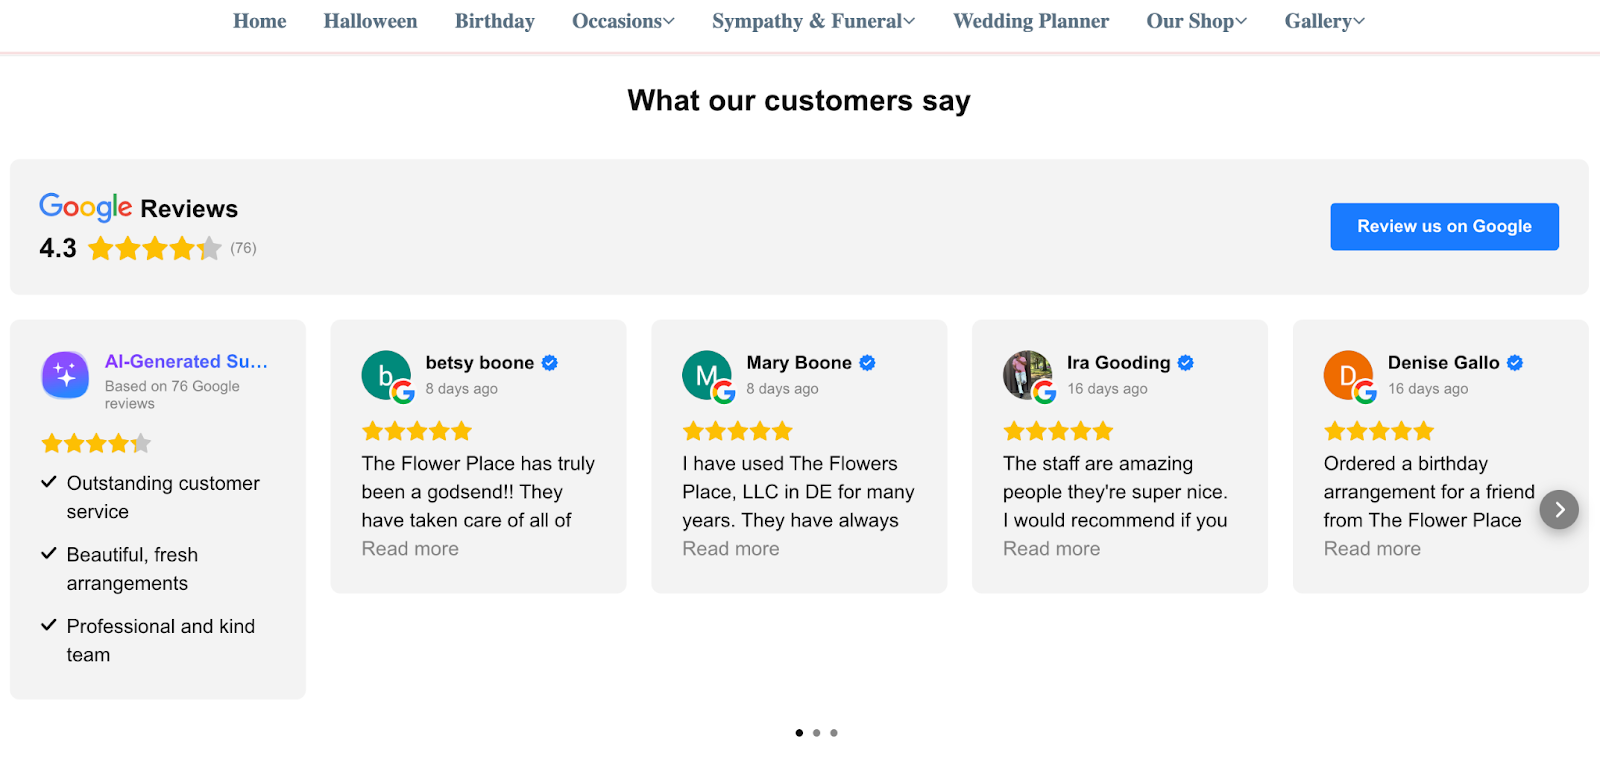Viewport: 1600px width, 765px height.
Task: Read more of Denise Gallo's review
Action: click(1372, 549)
